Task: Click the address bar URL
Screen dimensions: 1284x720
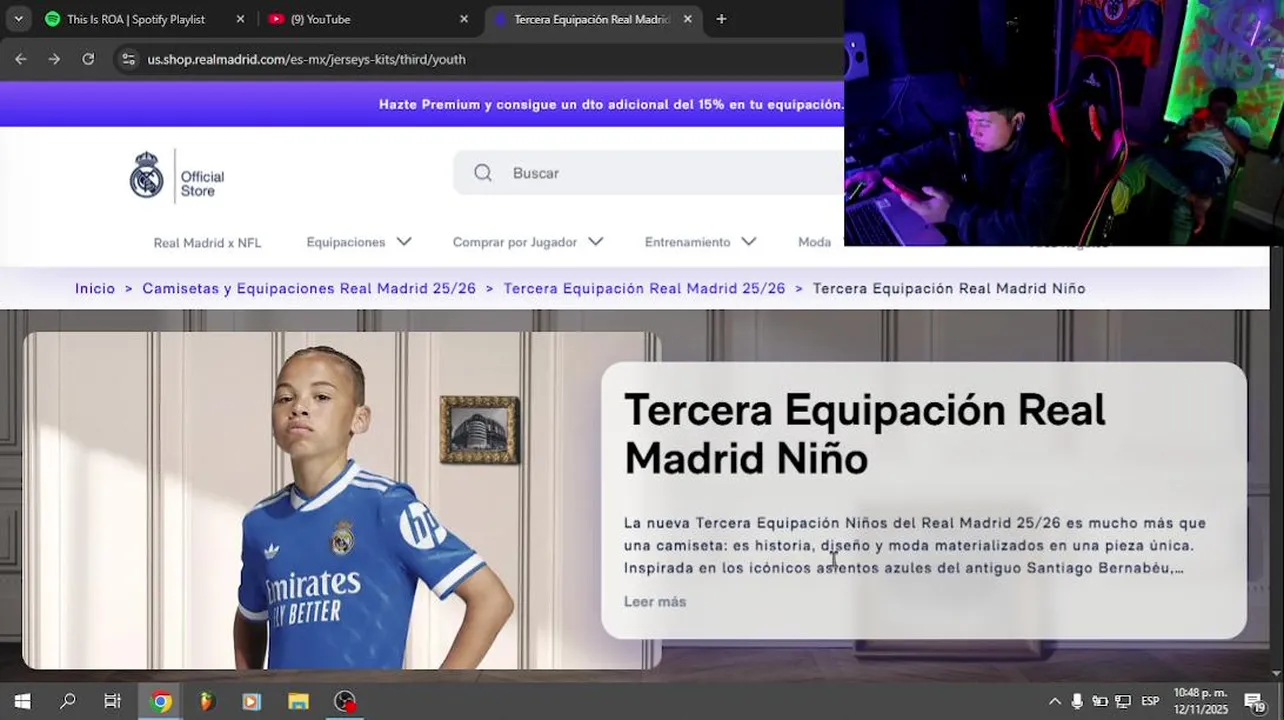Action: [306, 59]
